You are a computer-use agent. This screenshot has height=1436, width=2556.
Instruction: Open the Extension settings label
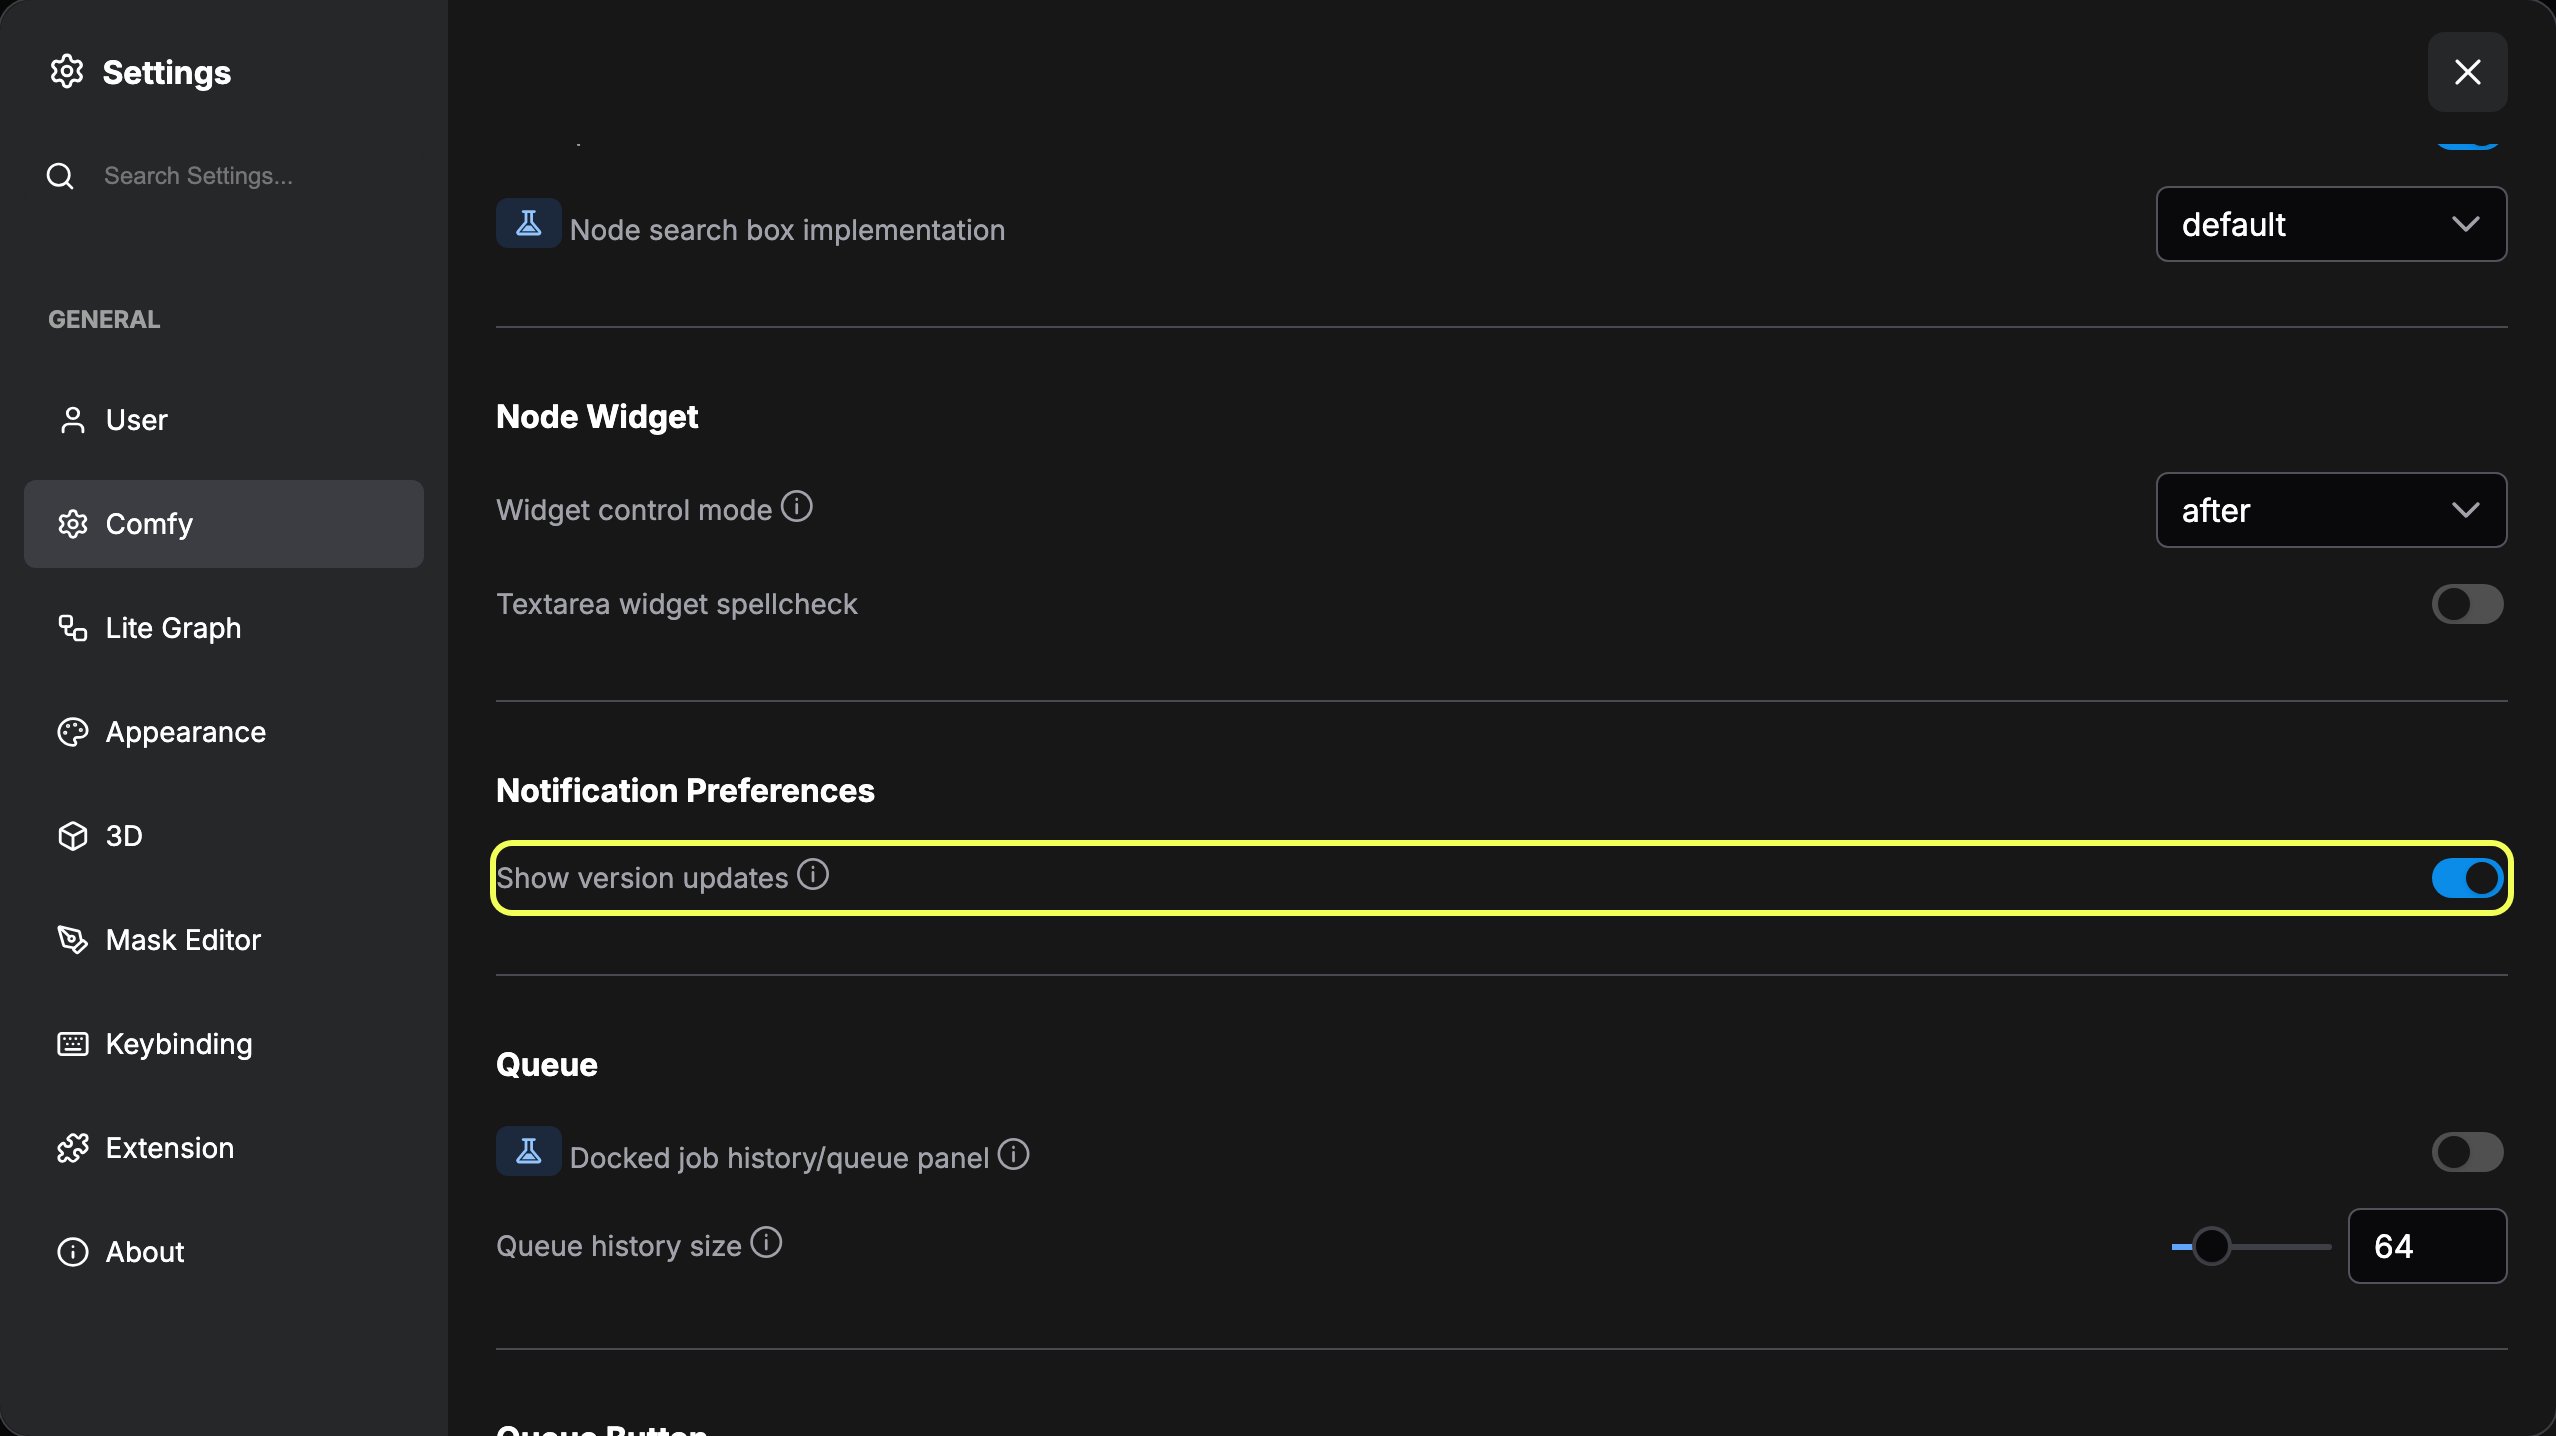point(170,1148)
